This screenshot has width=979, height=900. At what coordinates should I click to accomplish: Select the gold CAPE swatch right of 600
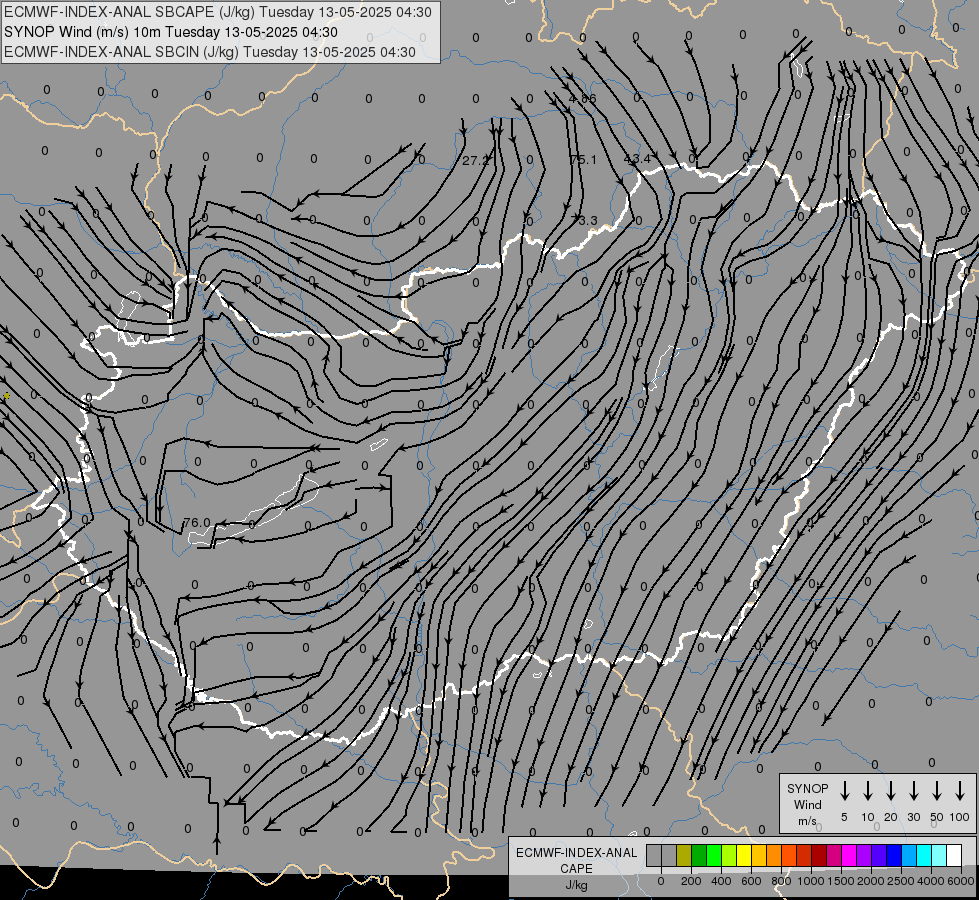pyautogui.click(x=759, y=855)
